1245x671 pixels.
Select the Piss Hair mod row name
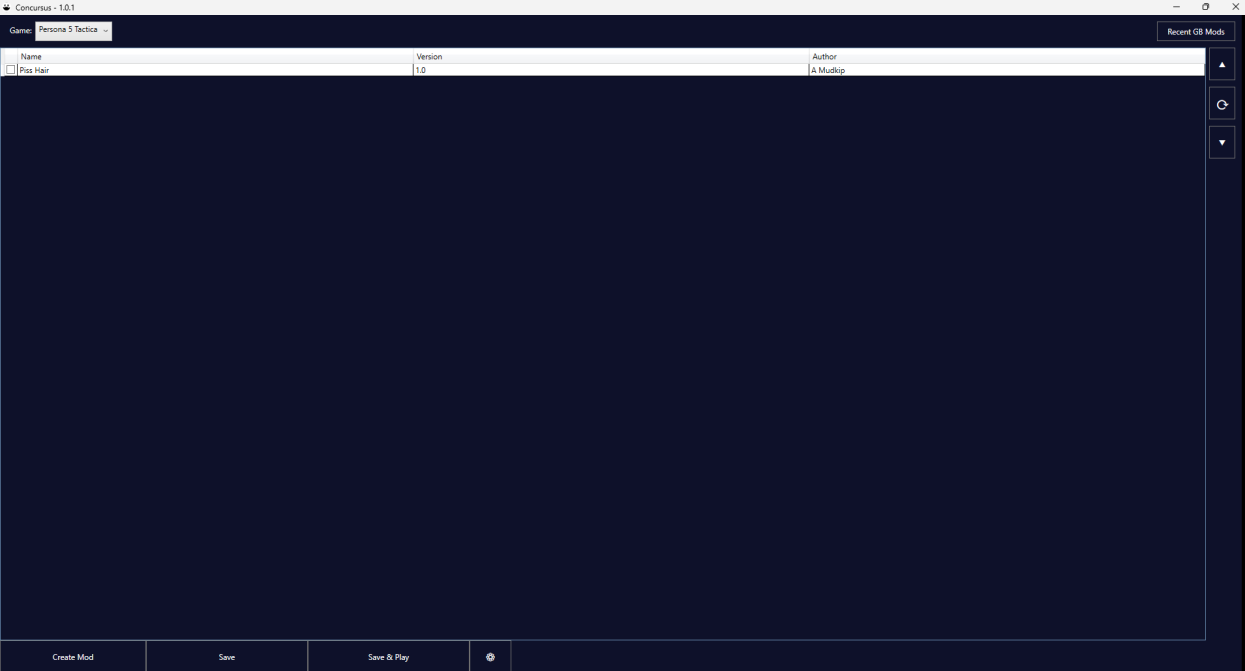tap(34, 70)
